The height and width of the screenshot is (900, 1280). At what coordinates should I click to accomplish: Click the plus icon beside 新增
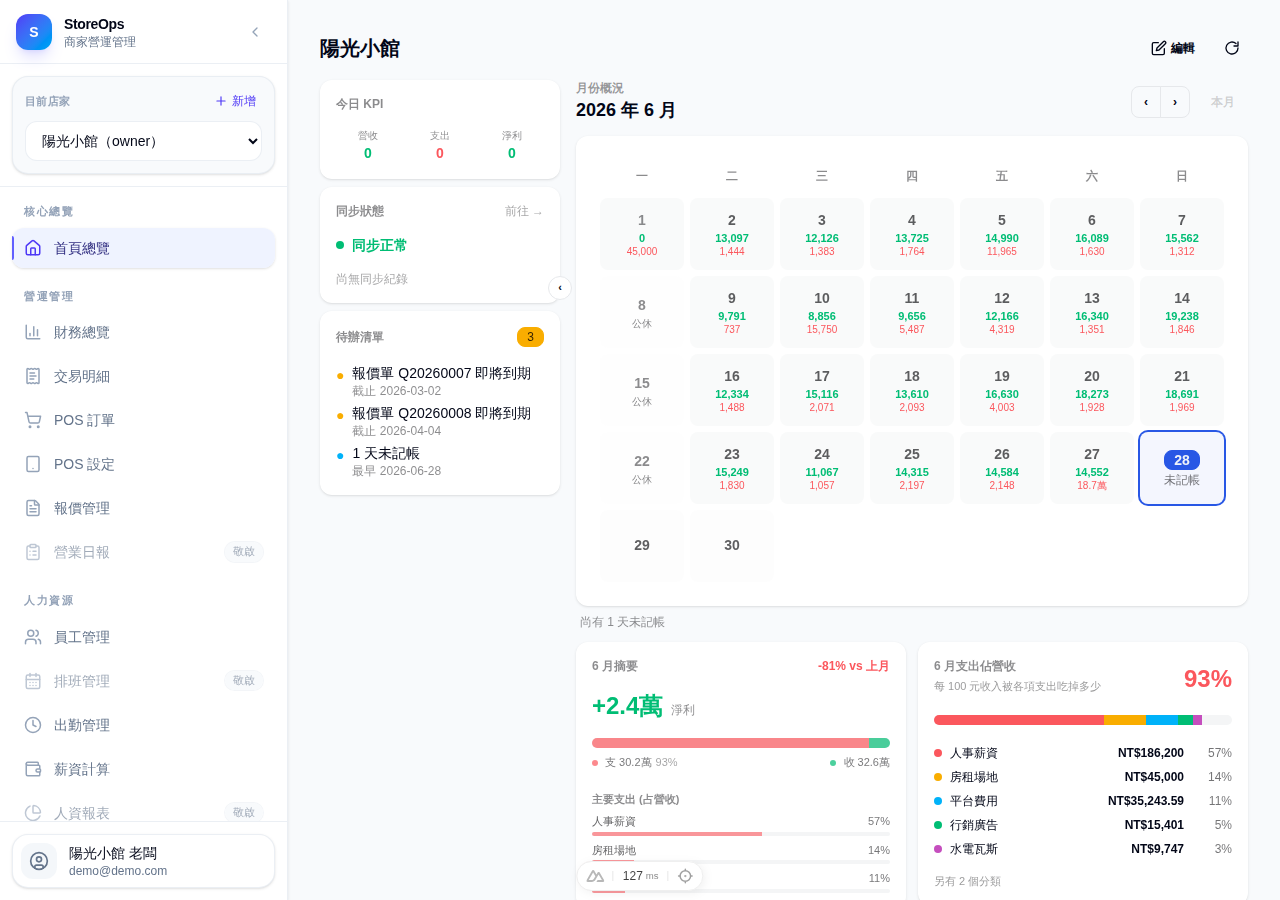point(221,101)
